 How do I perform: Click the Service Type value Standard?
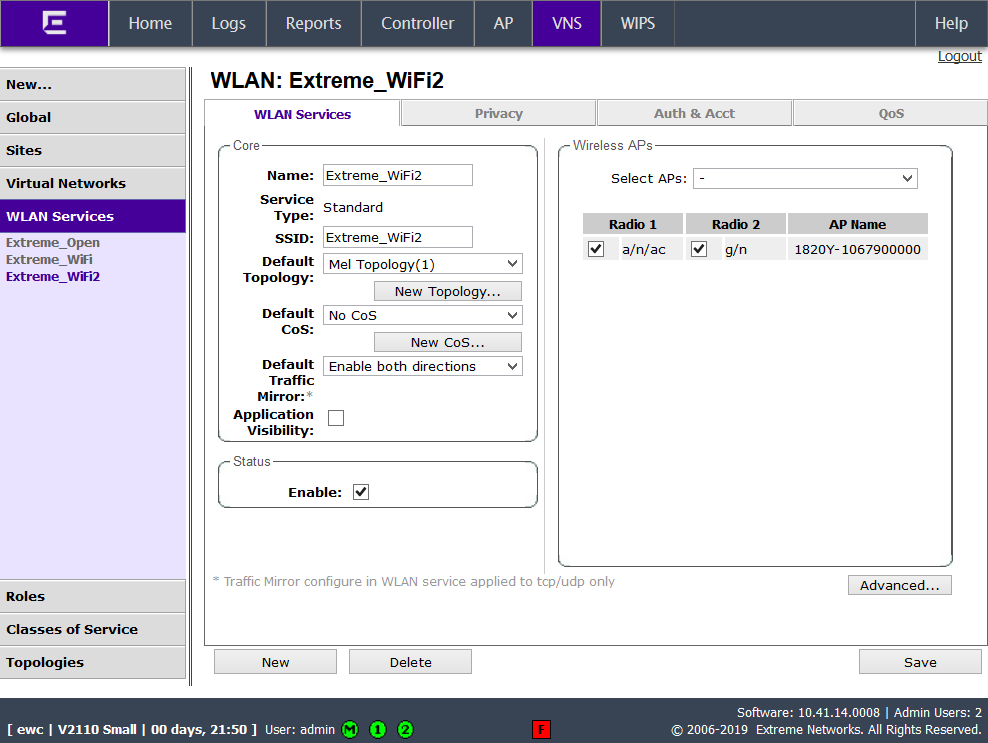click(353, 207)
